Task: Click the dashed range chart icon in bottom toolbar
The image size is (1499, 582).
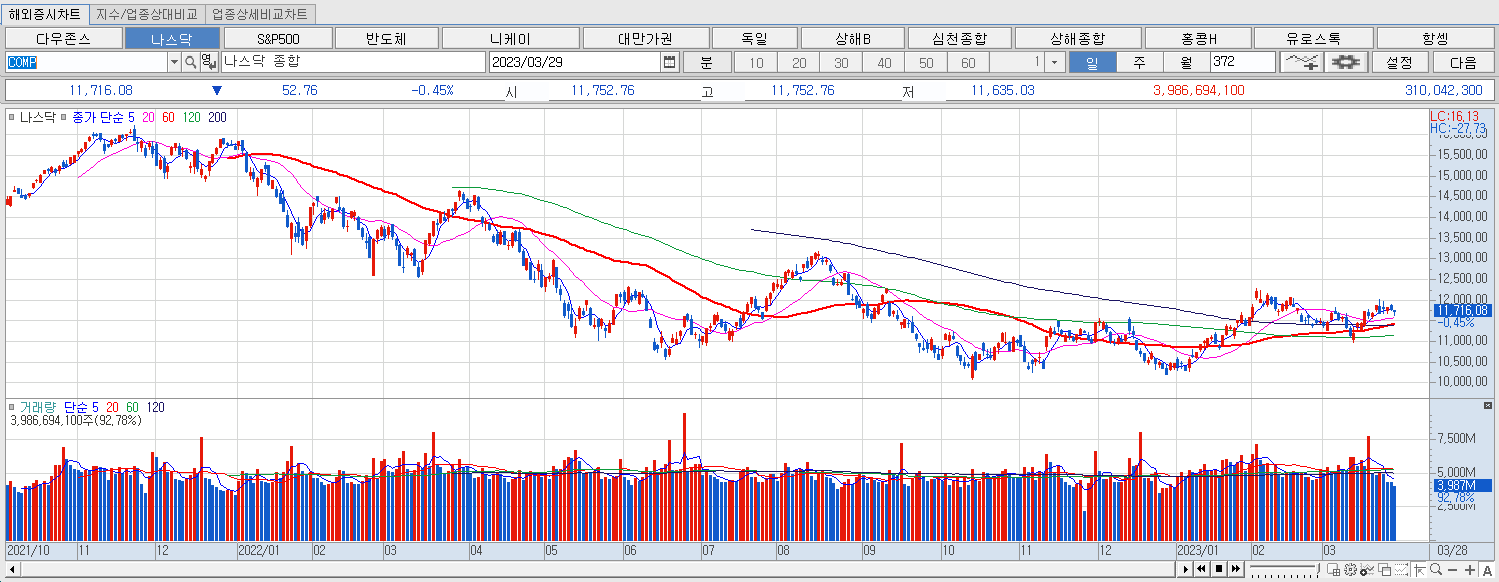Action: coord(1401,570)
